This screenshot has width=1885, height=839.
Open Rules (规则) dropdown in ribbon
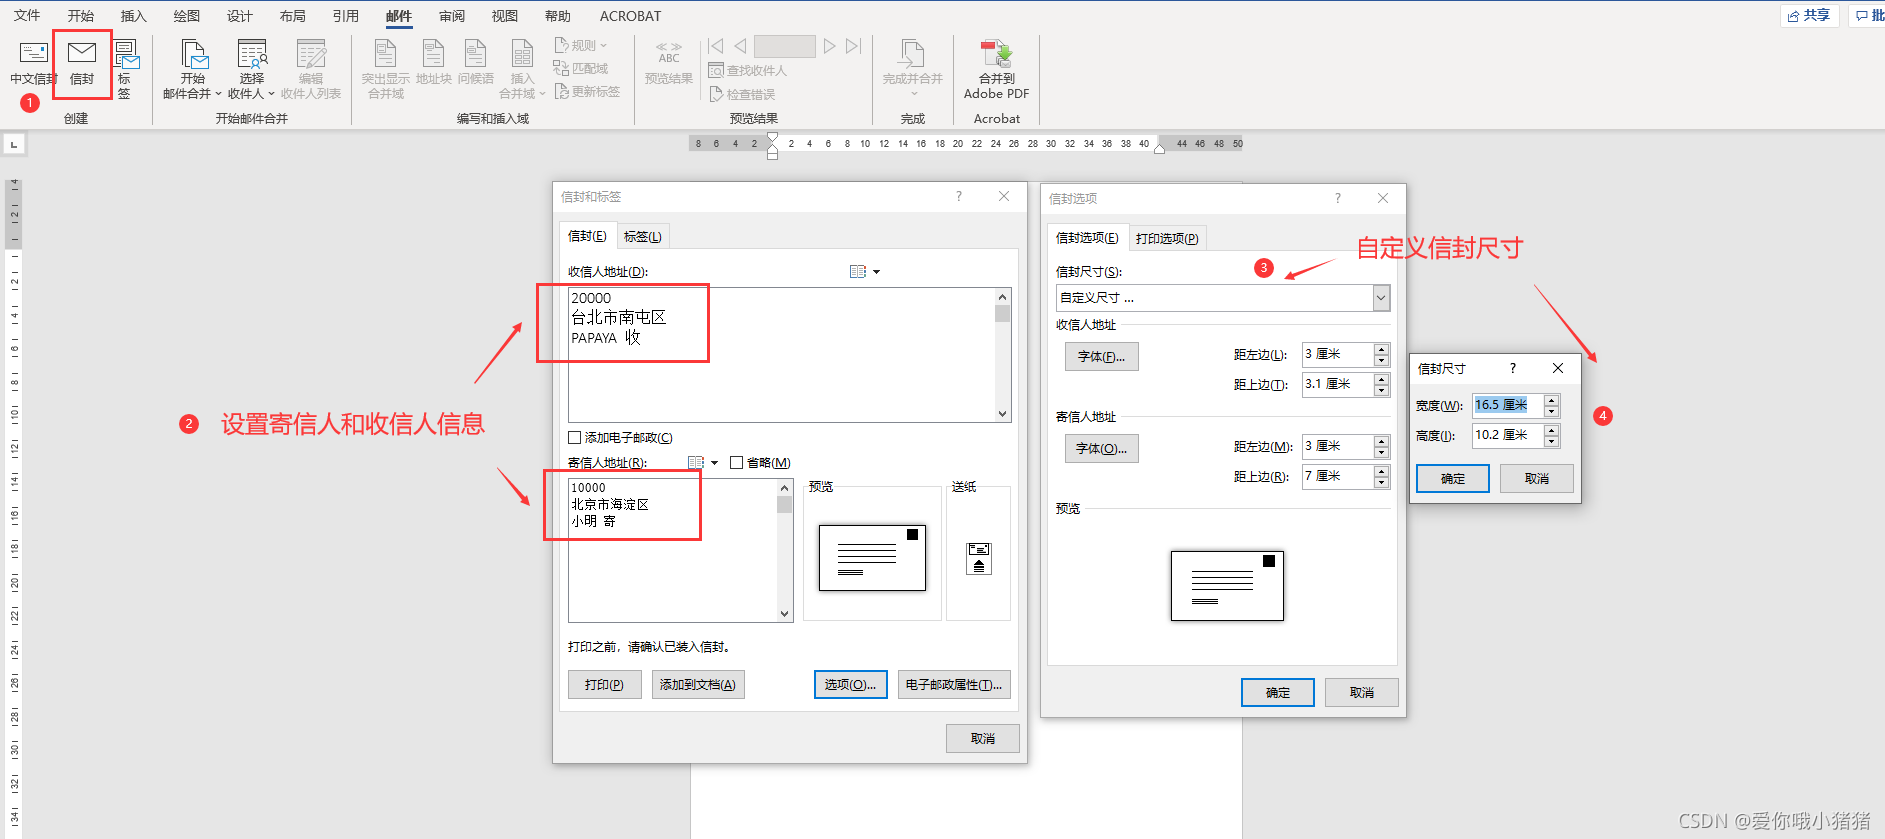point(581,45)
